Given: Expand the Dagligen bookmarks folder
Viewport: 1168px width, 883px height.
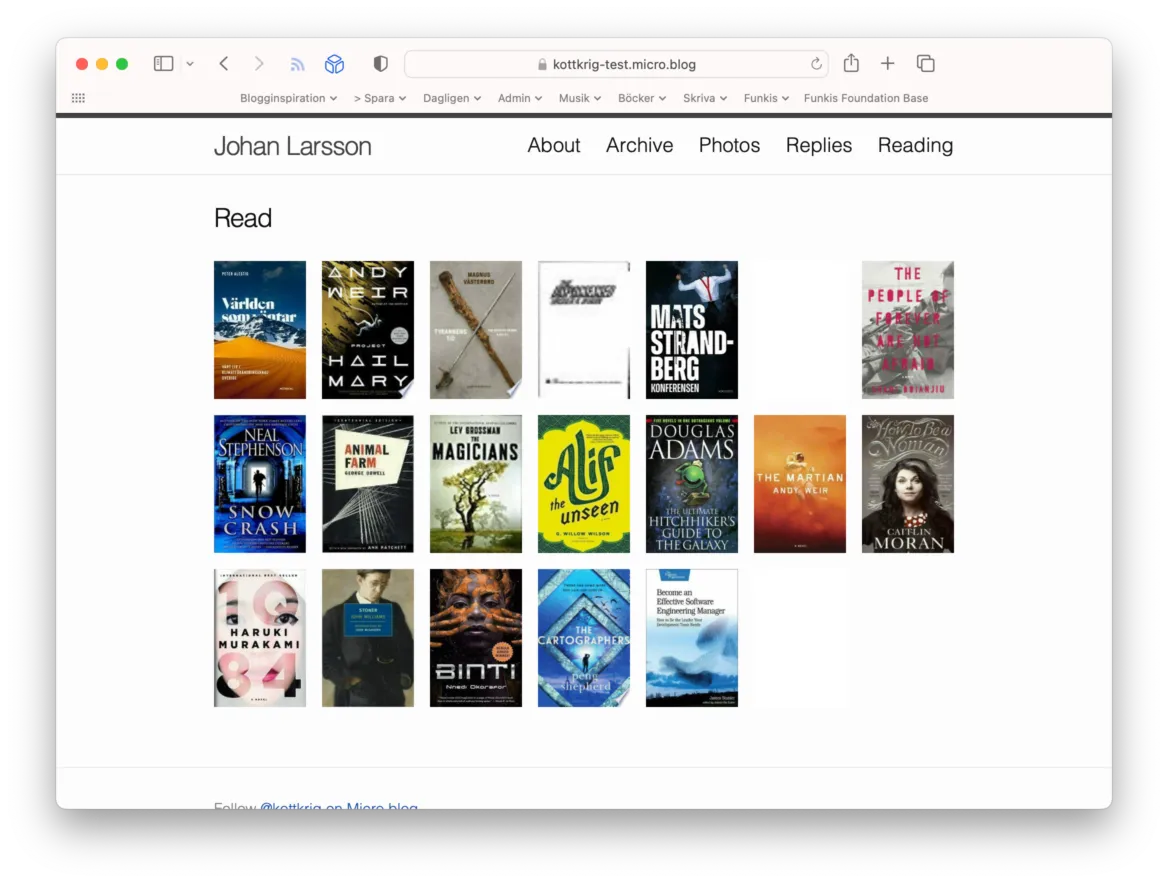Looking at the screenshot, I should pyautogui.click(x=452, y=98).
